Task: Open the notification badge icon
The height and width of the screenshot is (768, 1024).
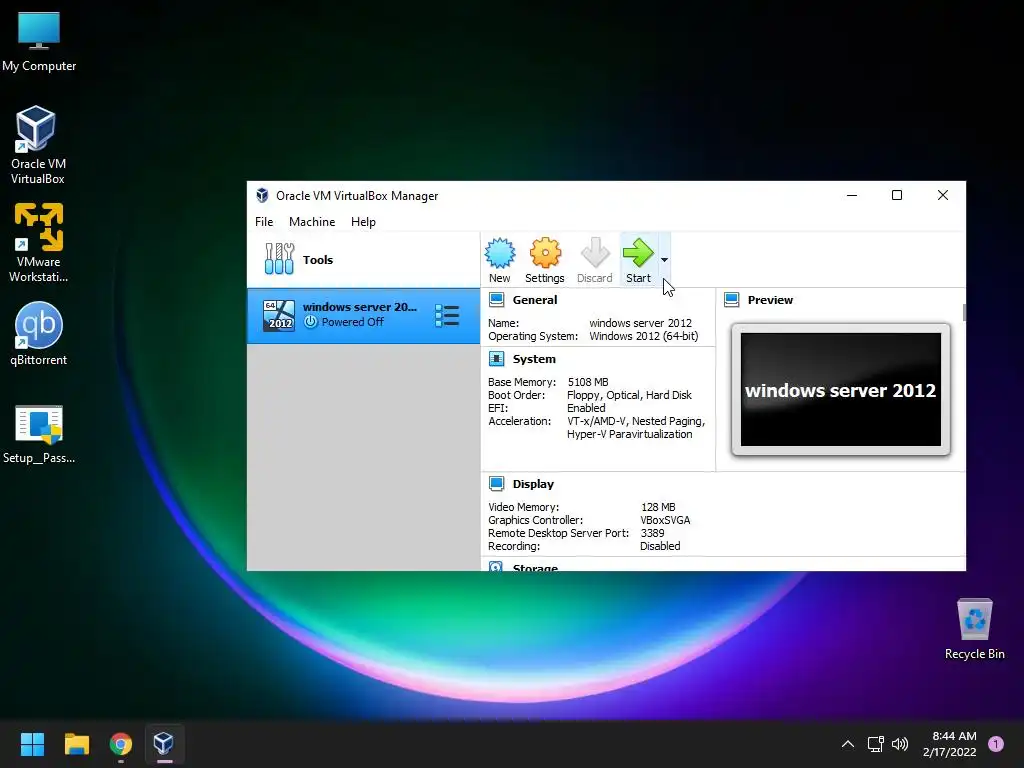Action: 996,744
